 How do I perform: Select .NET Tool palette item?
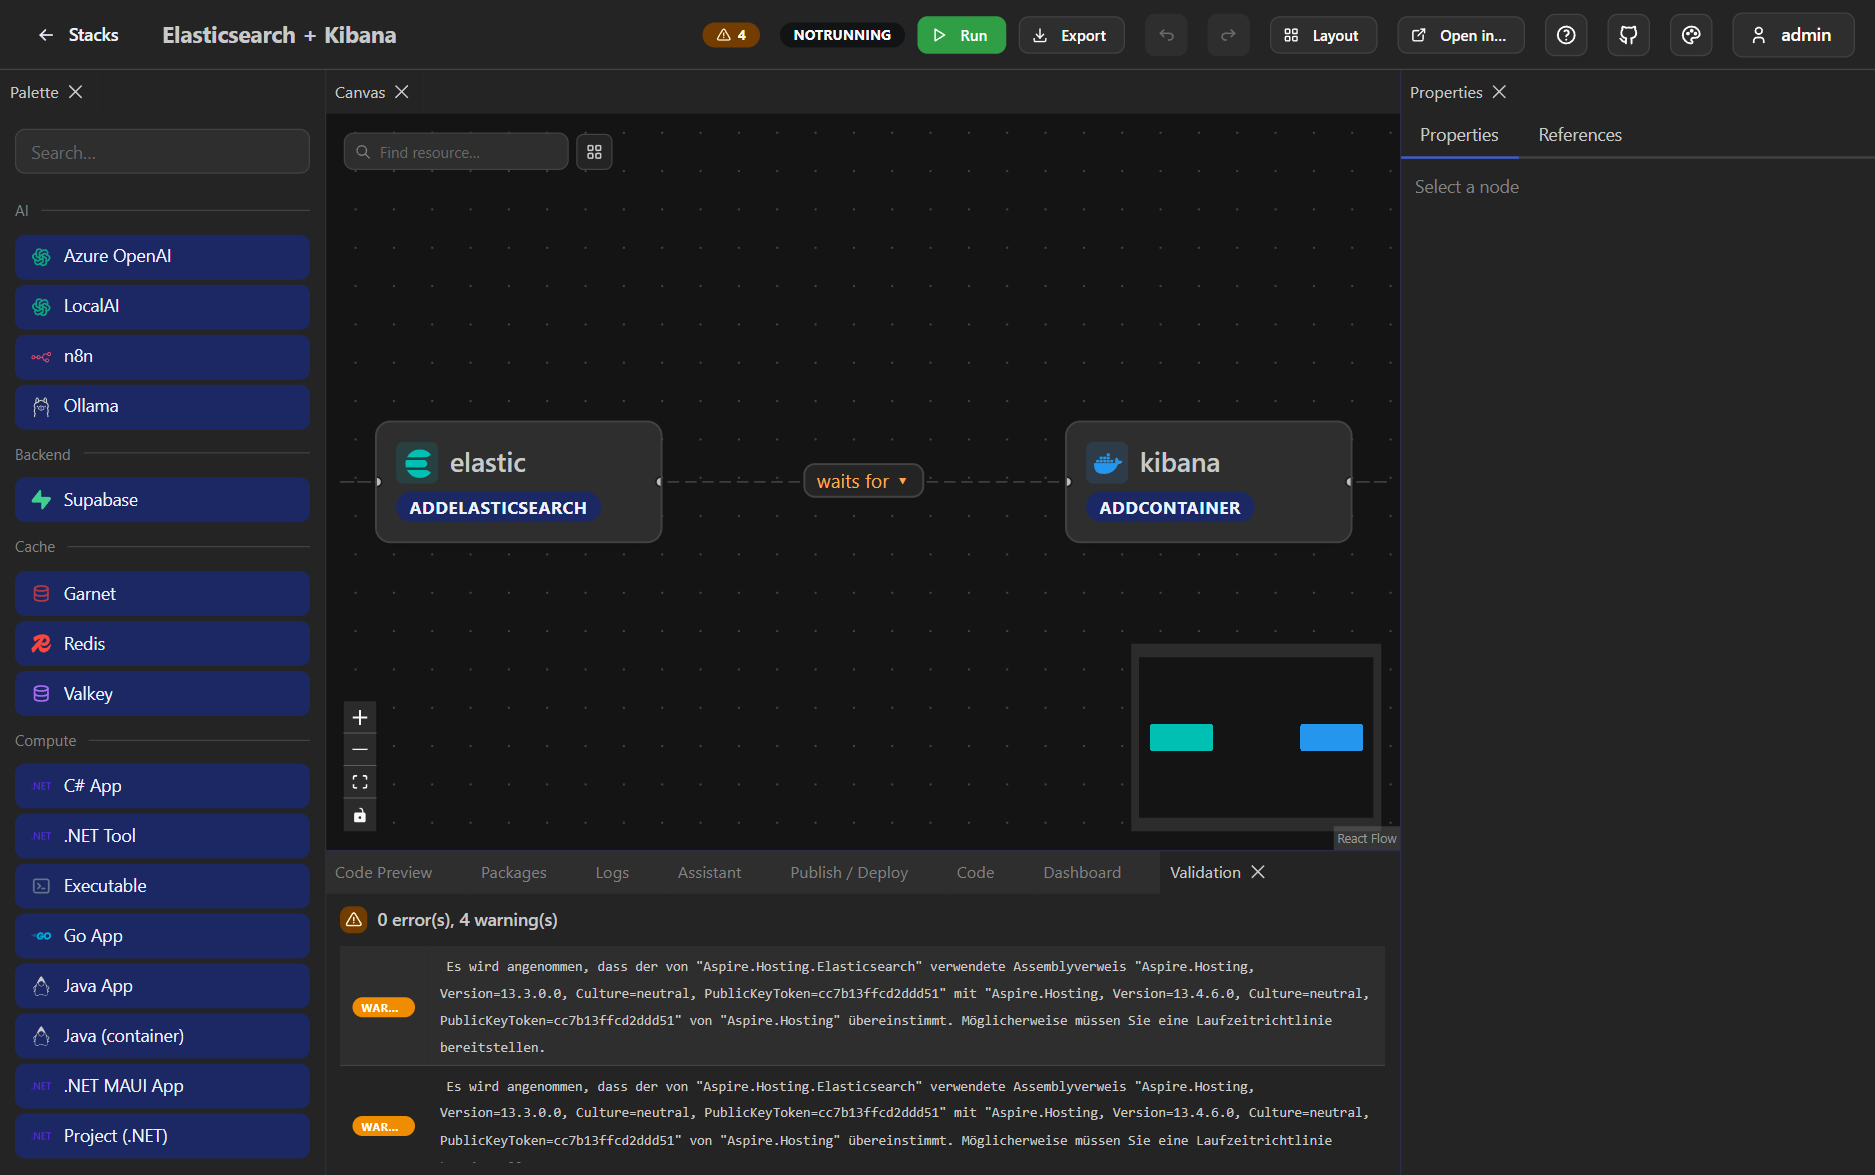(162, 836)
